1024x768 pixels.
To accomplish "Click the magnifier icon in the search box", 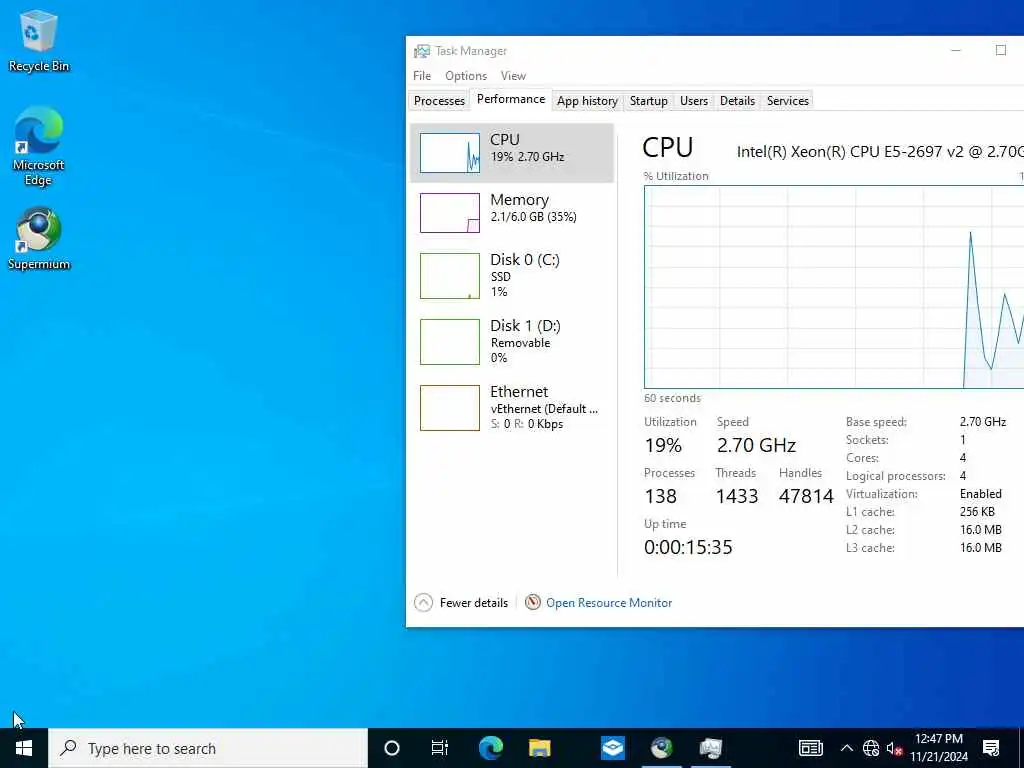I will click(x=68, y=748).
